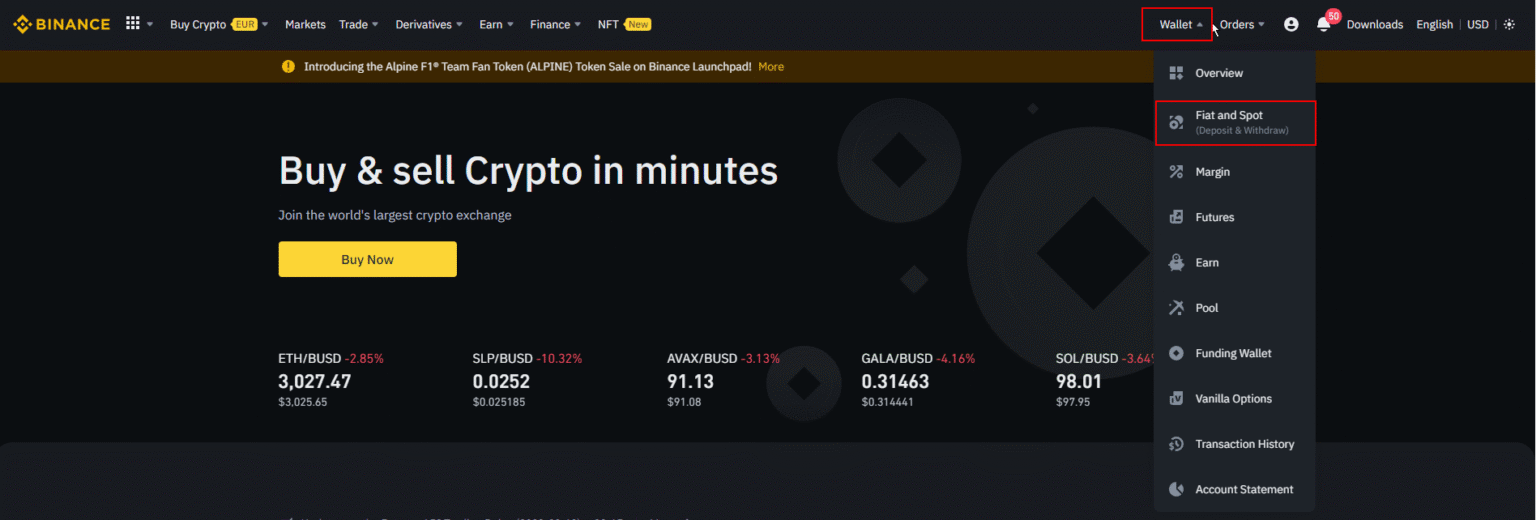The width and height of the screenshot is (1536, 520).
Task: Toggle the light/dark theme switch
Action: (1509, 24)
